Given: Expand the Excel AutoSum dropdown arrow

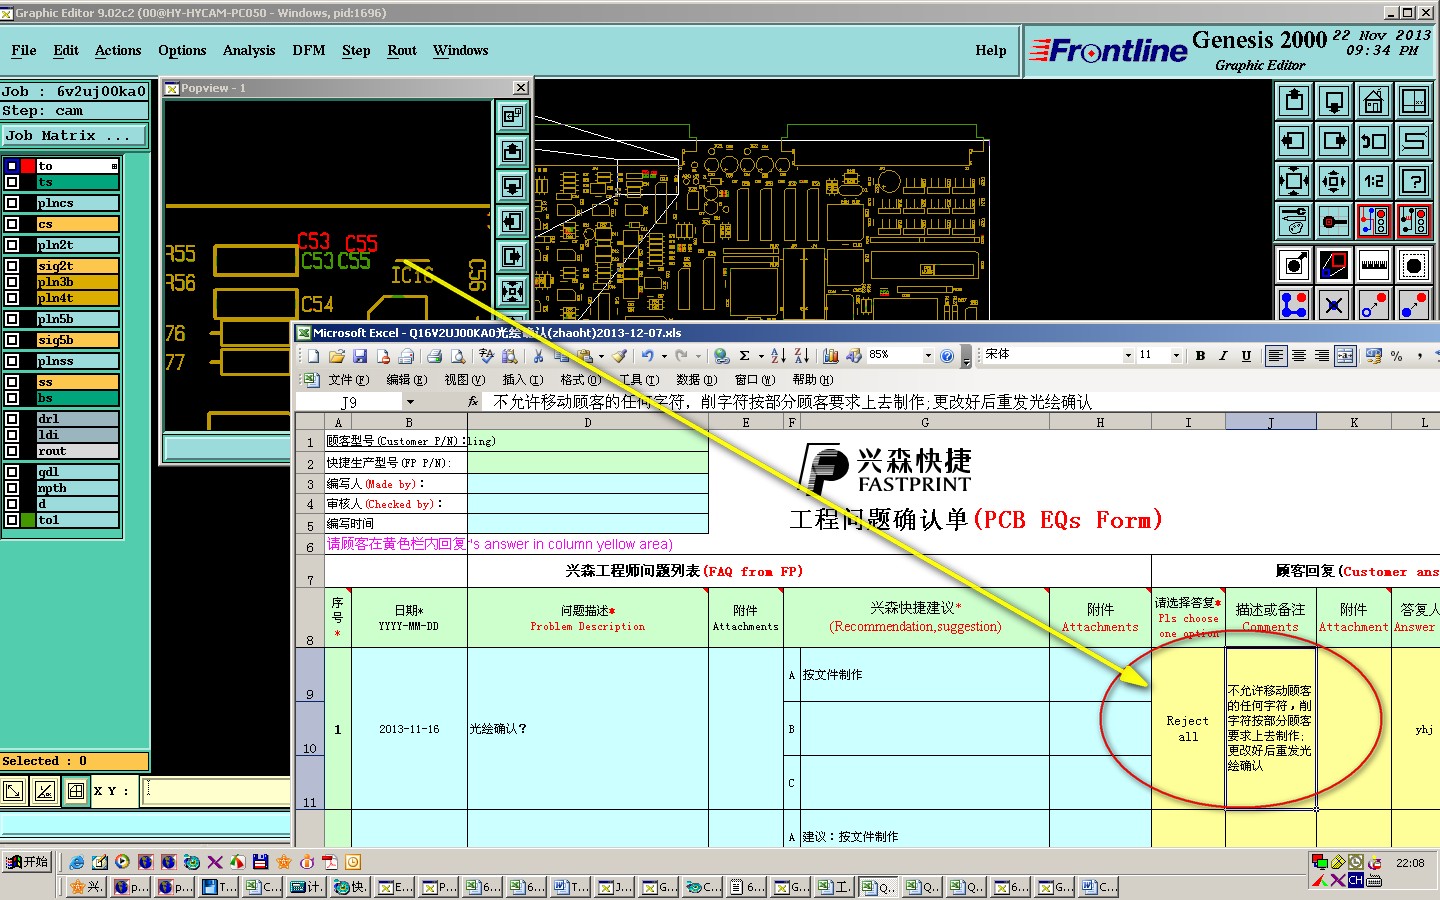Looking at the screenshot, I should click(x=761, y=356).
